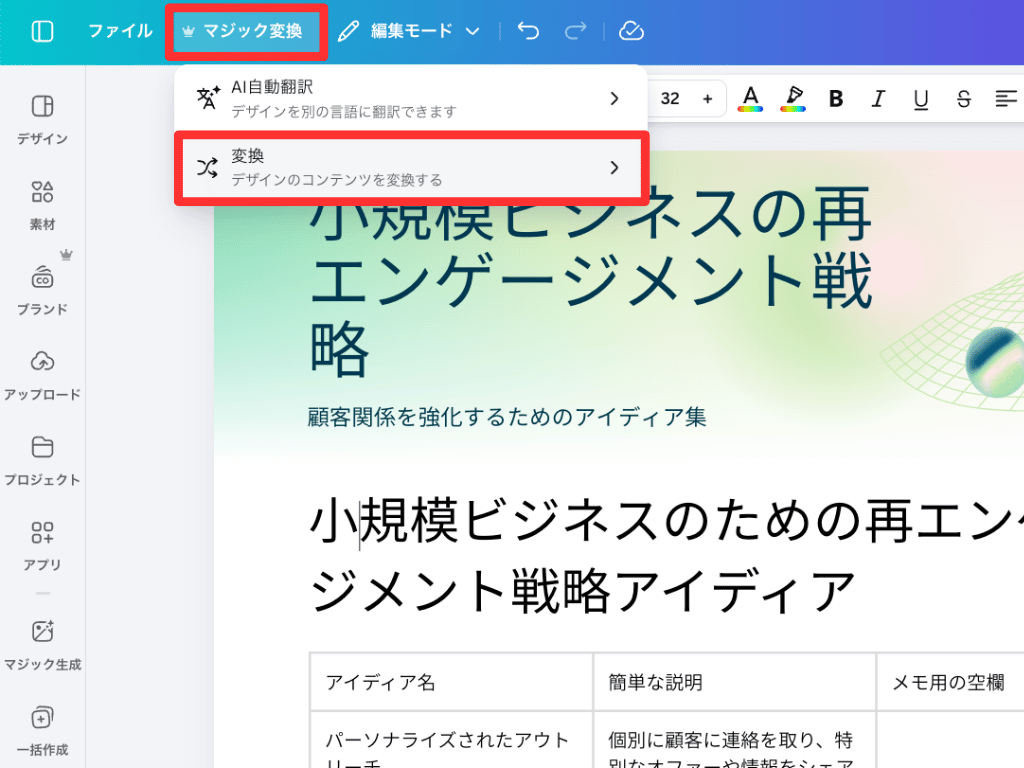The image size is (1024, 768).
Task: Open the デザイン panel in the sidebar
Action: [x=41, y=118]
